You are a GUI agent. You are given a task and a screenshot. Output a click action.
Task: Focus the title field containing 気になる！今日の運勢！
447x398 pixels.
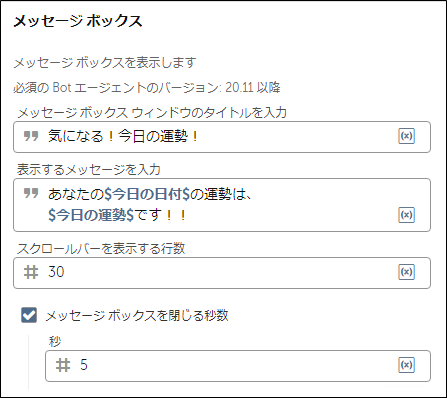click(x=222, y=137)
